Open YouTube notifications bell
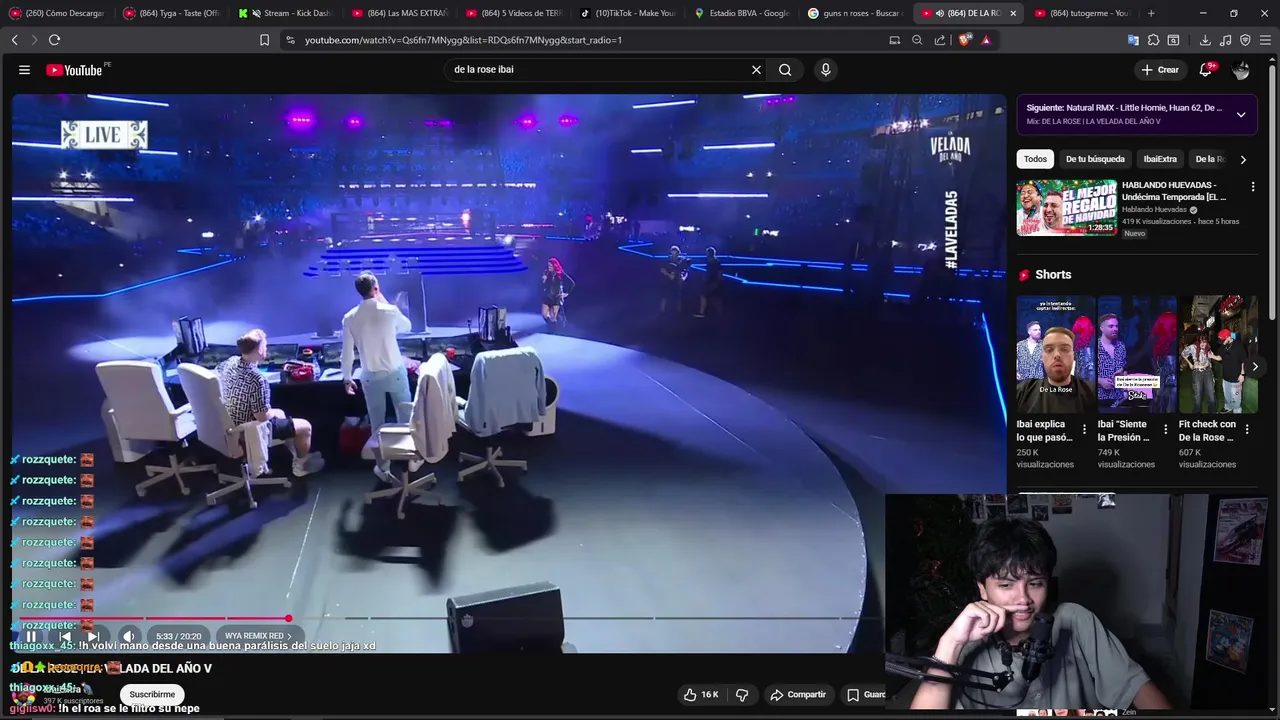Image resolution: width=1280 pixels, height=720 pixels. coord(1206,70)
